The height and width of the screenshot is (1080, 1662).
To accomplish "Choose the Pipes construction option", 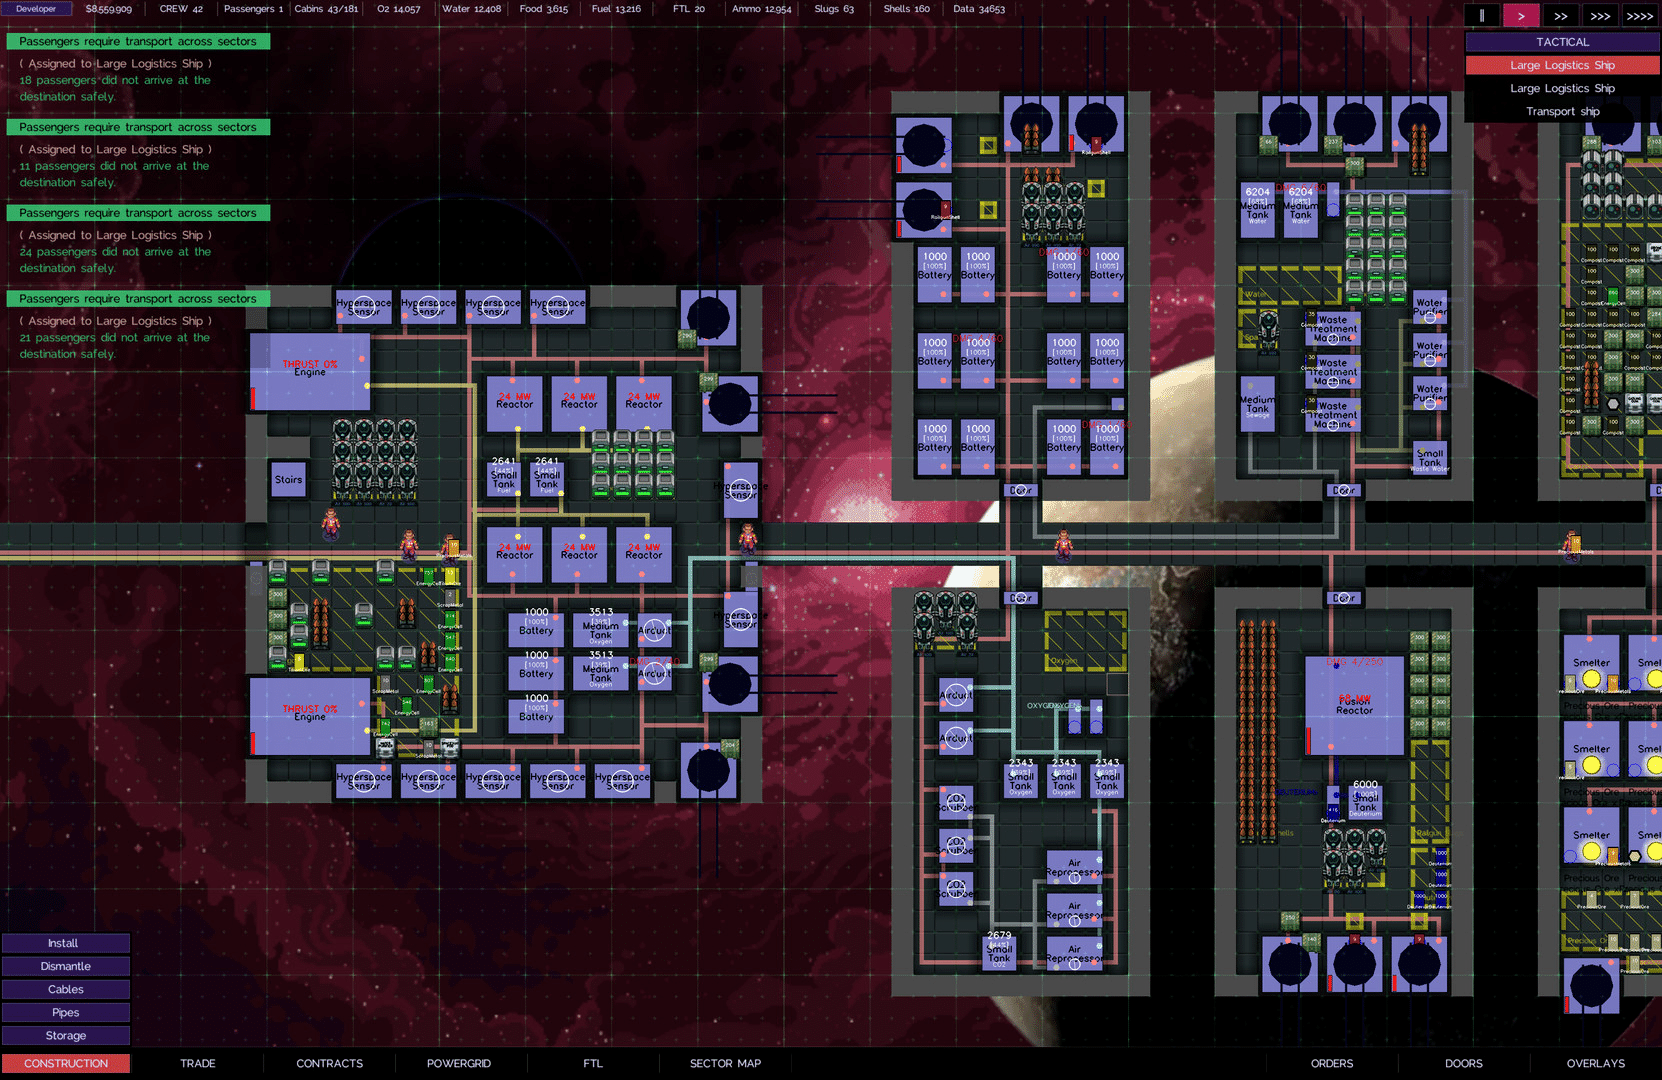I will tap(65, 1012).
